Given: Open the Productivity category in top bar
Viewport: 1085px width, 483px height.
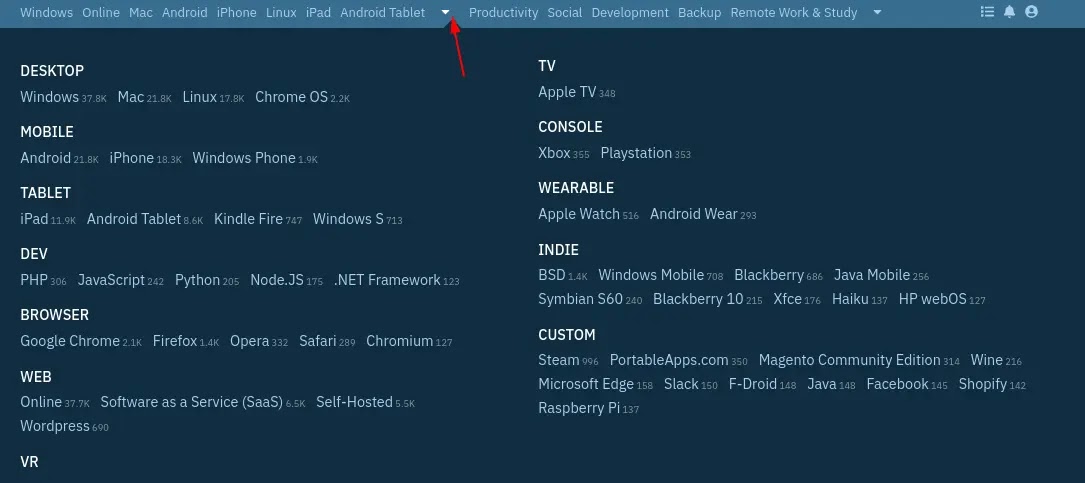Looking at the screenshot, I should pos(504,12).
